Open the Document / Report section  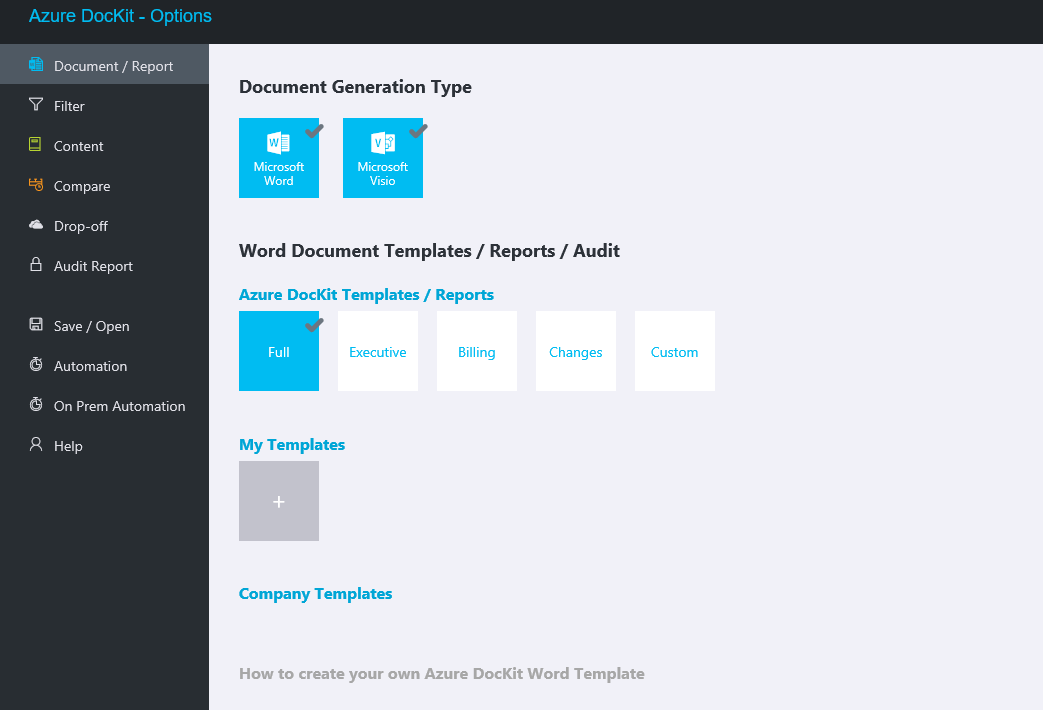coord(104,65)
